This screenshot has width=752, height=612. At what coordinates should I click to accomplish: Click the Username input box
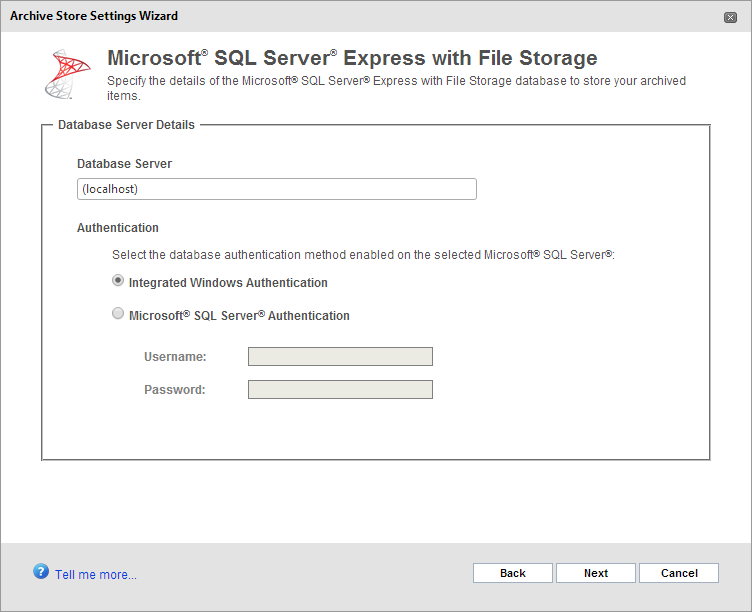click(340, 357)
